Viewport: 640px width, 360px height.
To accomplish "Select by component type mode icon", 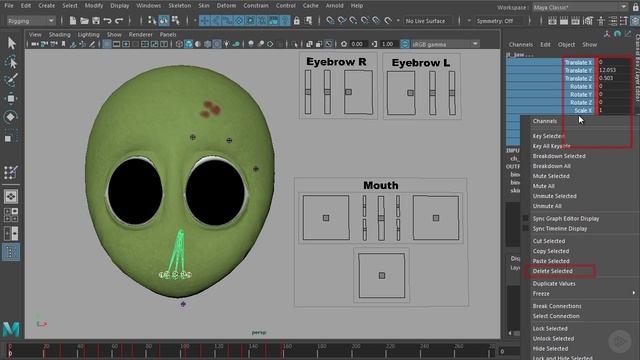I will coord(176,20).
